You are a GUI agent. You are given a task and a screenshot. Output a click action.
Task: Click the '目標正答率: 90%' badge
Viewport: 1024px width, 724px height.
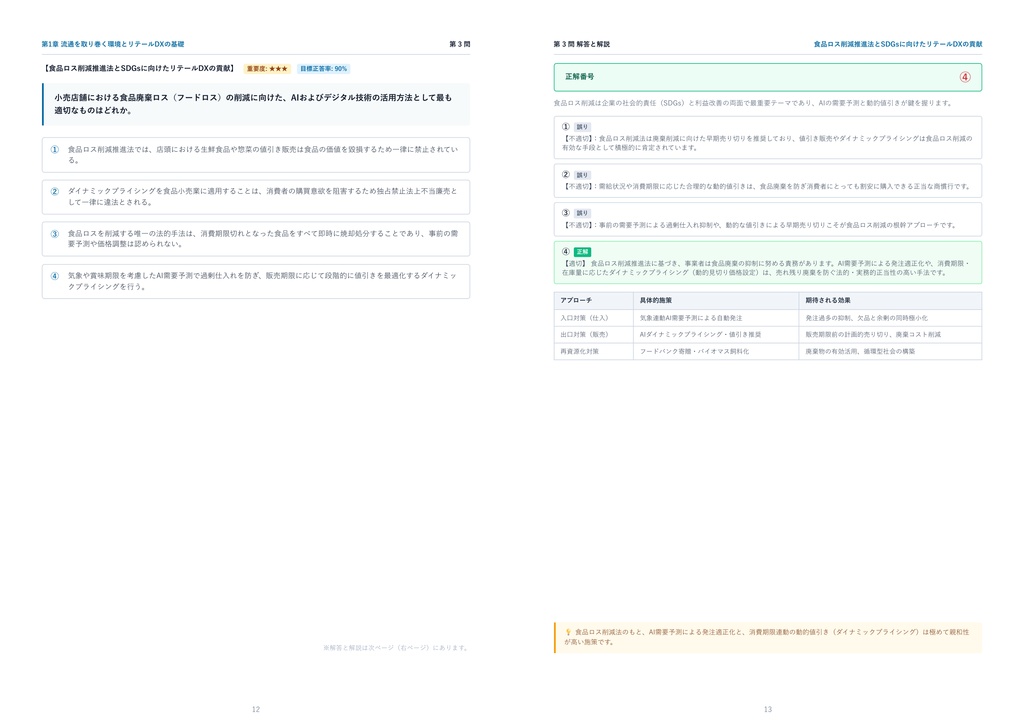pos(324,69)
